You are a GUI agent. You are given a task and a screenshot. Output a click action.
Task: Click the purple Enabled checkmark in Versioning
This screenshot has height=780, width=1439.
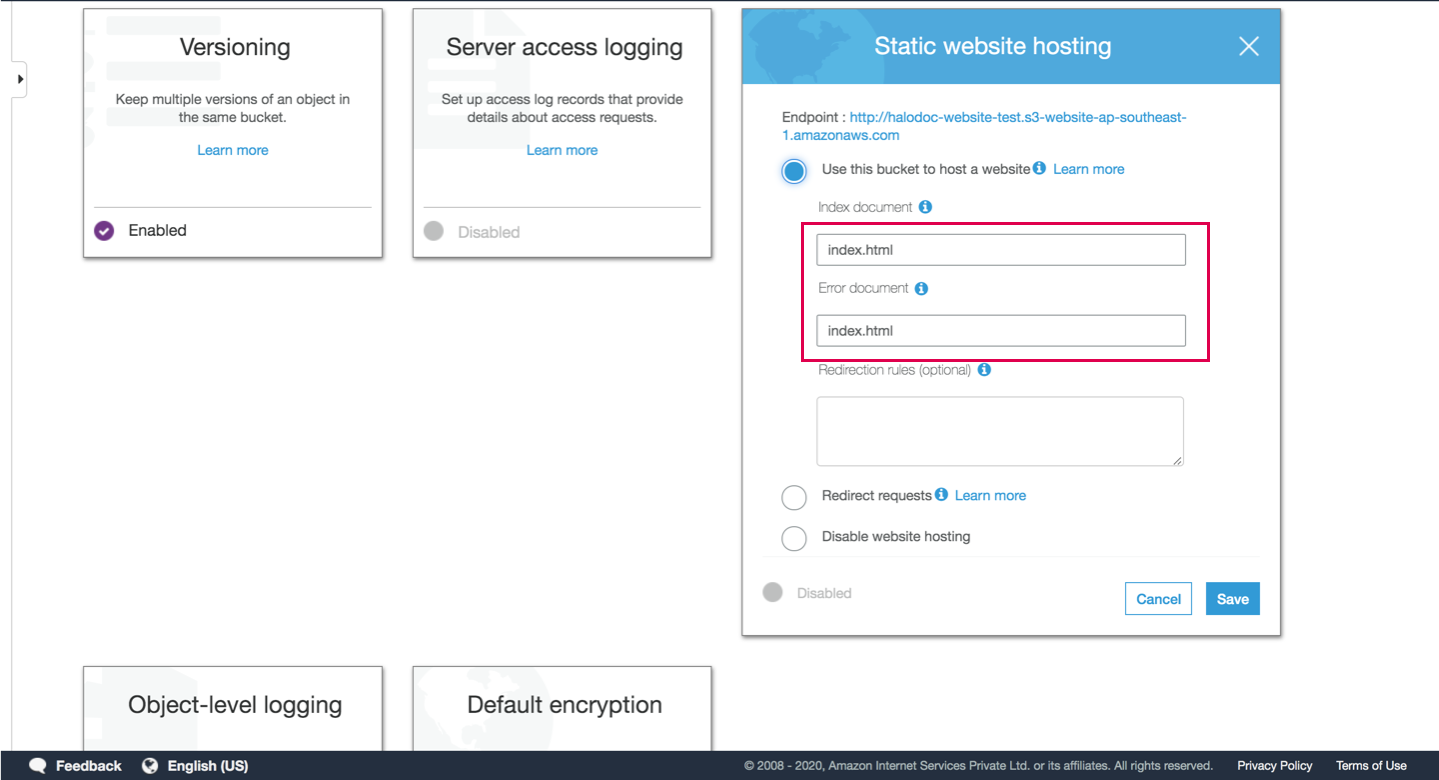pos(104,231)
